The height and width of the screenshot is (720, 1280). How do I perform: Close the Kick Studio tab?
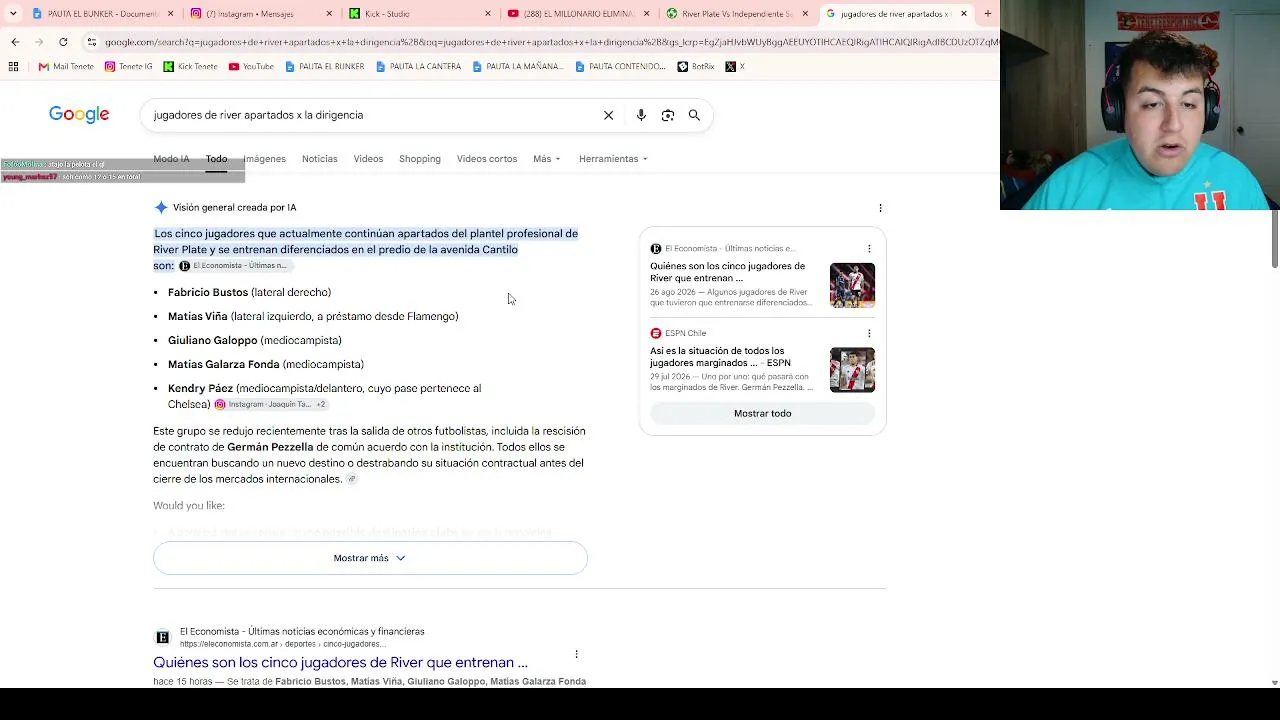[488, 14]
